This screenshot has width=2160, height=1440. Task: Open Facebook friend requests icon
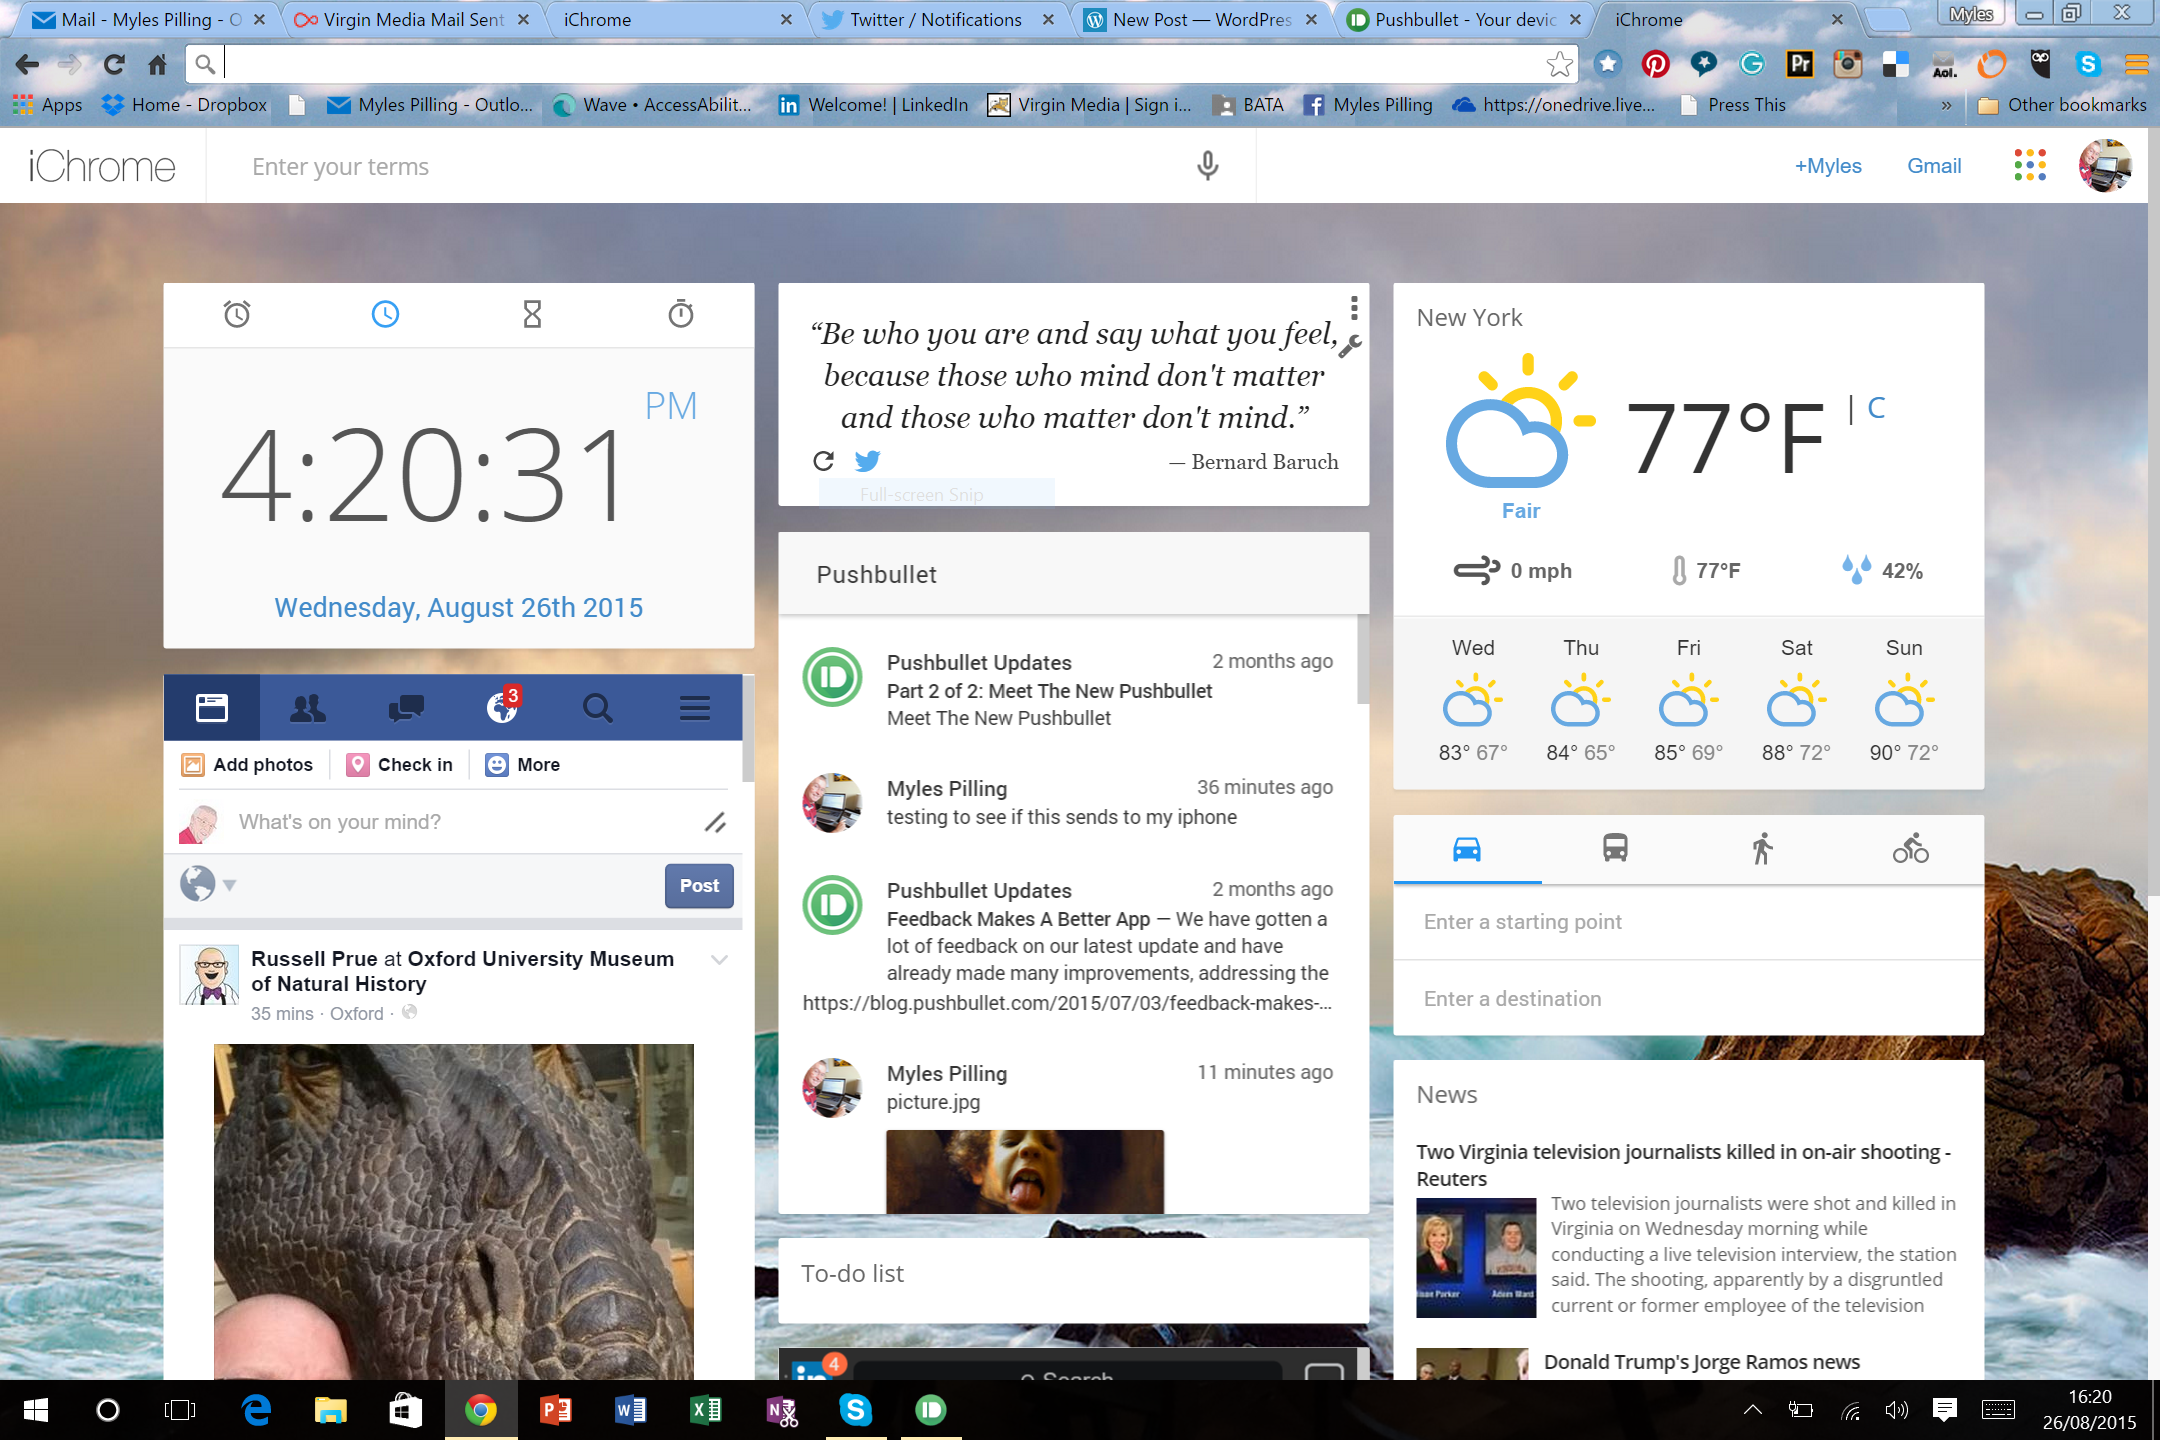tap(307, 708)
